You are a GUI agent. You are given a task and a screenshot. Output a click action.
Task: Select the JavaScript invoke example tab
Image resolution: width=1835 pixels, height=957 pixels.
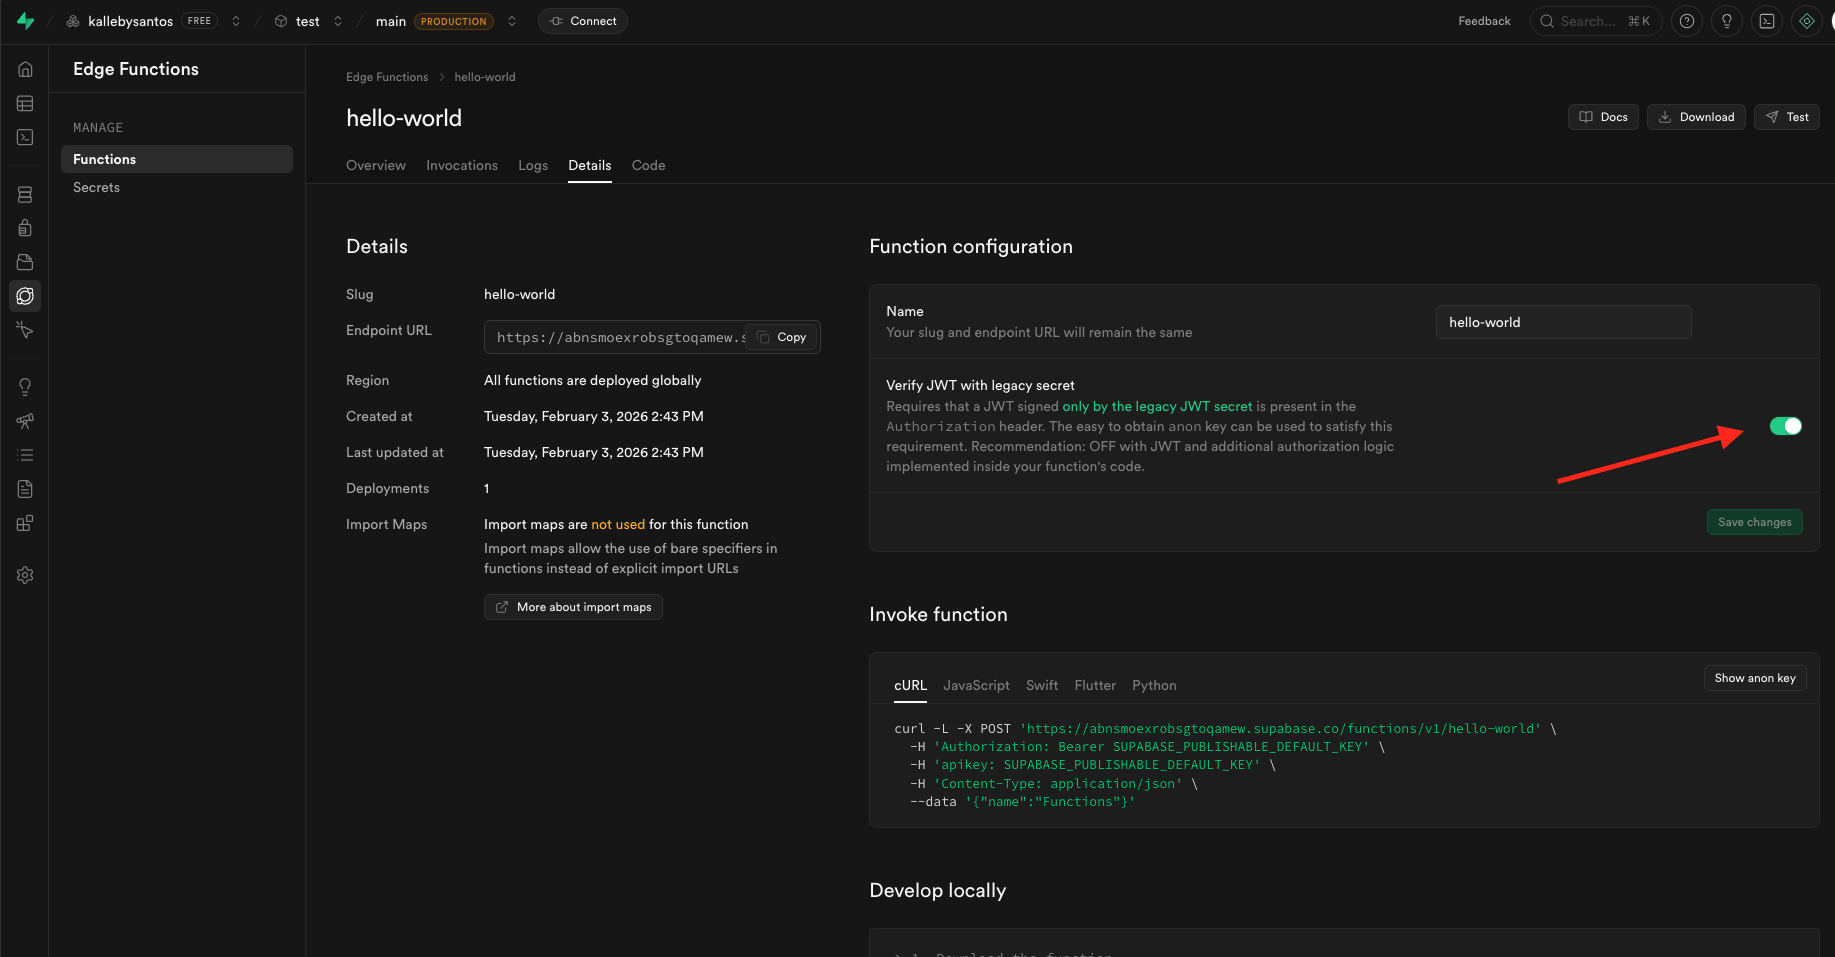pyautogui.click(x=975, y=685)
